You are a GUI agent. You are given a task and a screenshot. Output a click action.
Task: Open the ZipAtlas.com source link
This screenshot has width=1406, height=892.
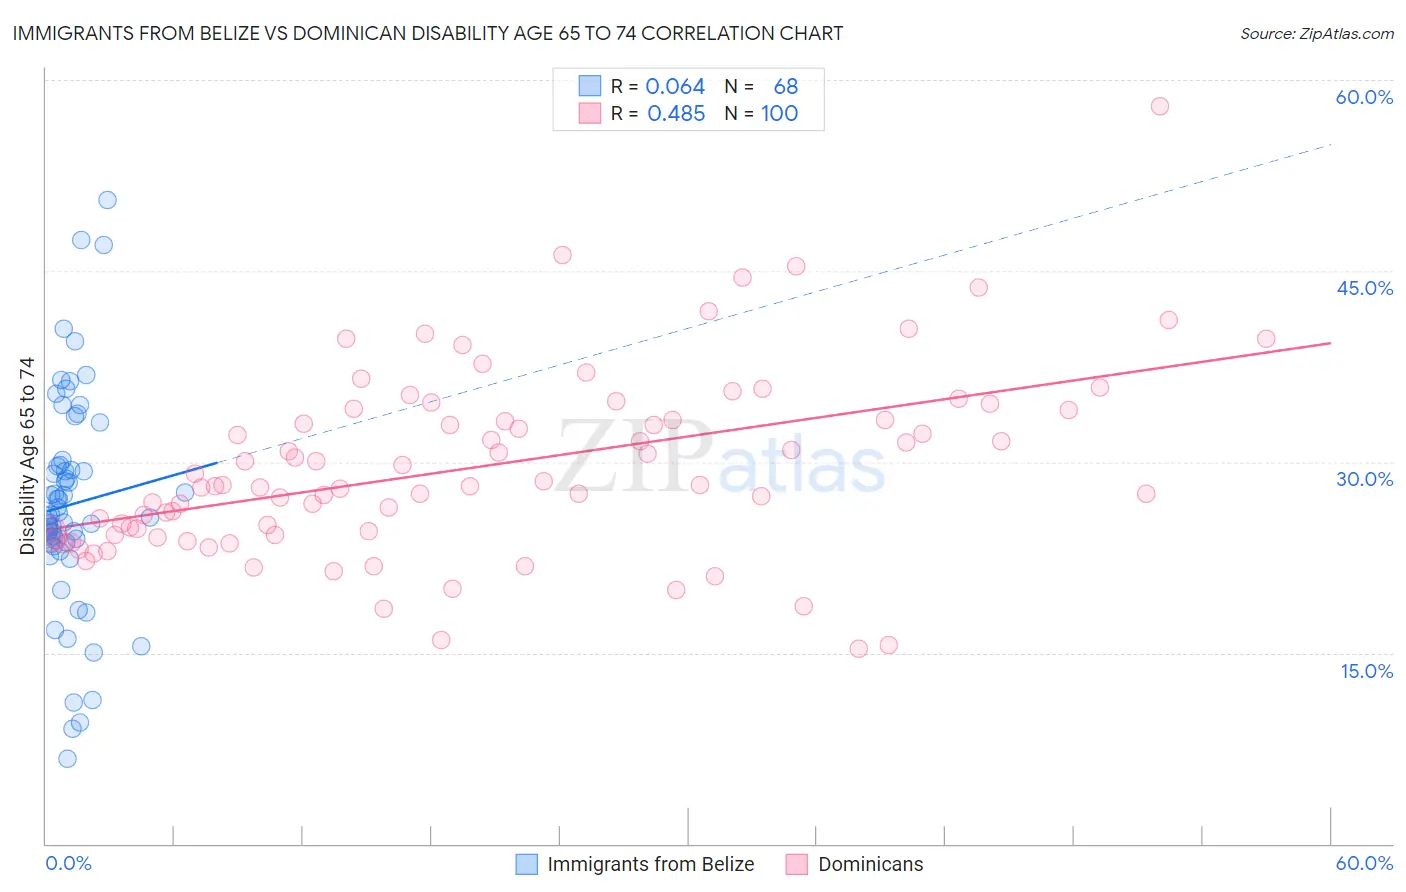[x=1317, y=33]
